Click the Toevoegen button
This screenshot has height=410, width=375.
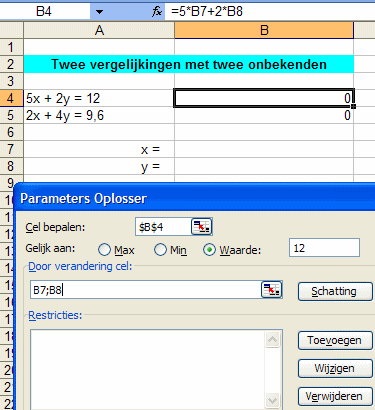tap(335, 340)
